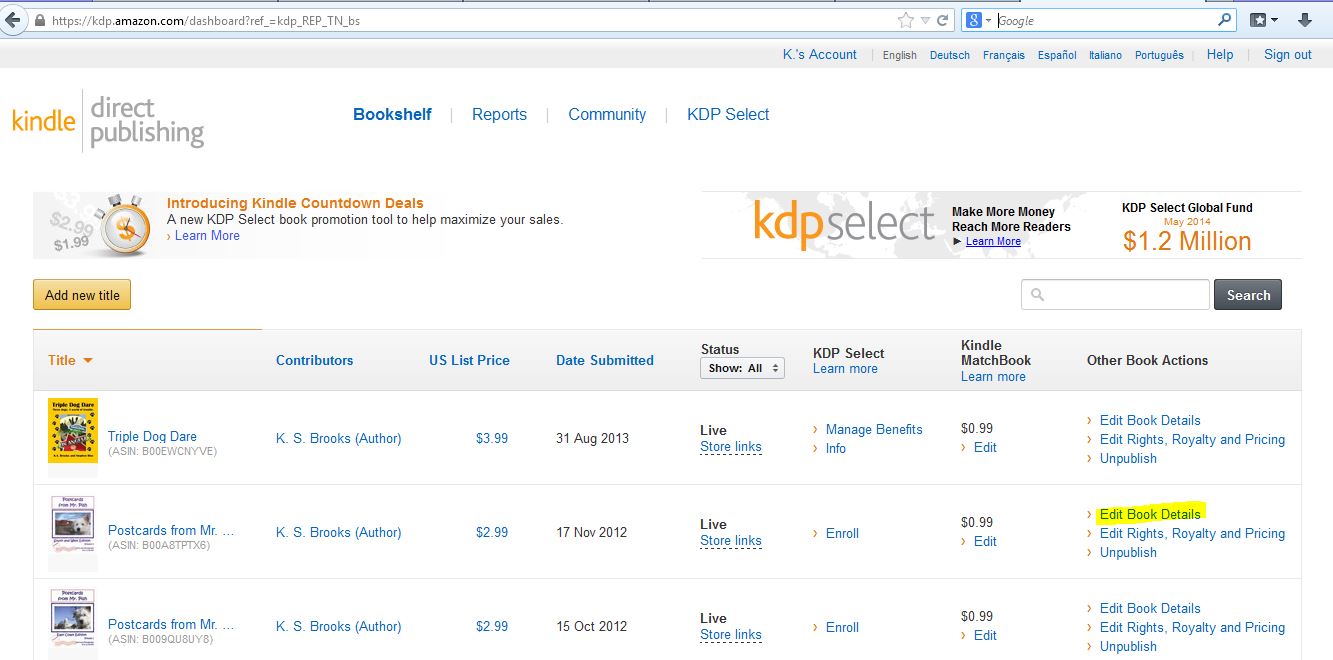Viewport: 1333px width, 660px height.
Task: Expand Store links for Triple Dog Dare
Action: click(x=730, y=447)
